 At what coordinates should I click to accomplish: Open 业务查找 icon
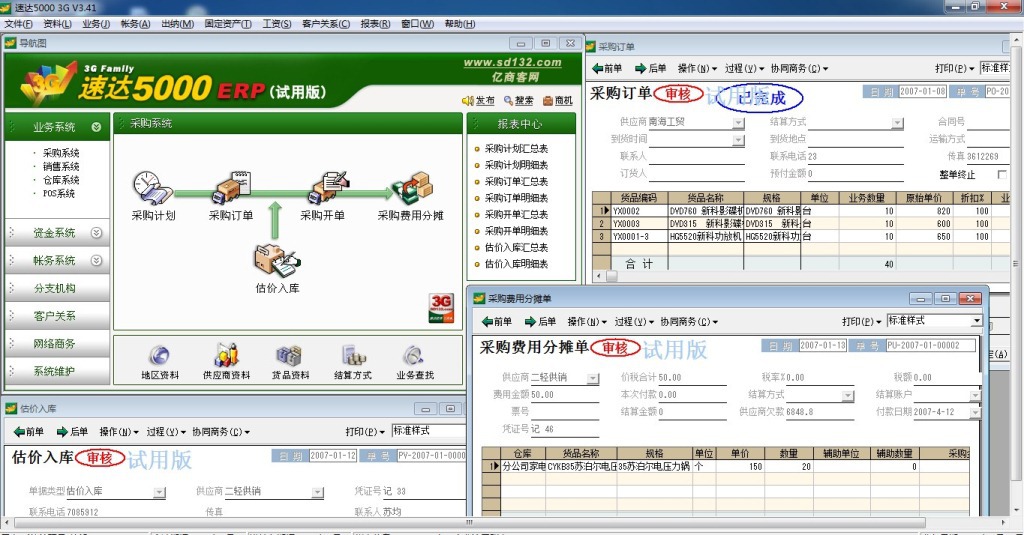[414, 356]
